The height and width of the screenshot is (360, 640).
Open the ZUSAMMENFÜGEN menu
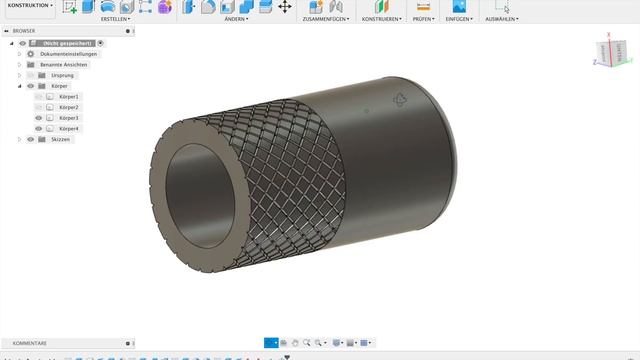[326, 19]
